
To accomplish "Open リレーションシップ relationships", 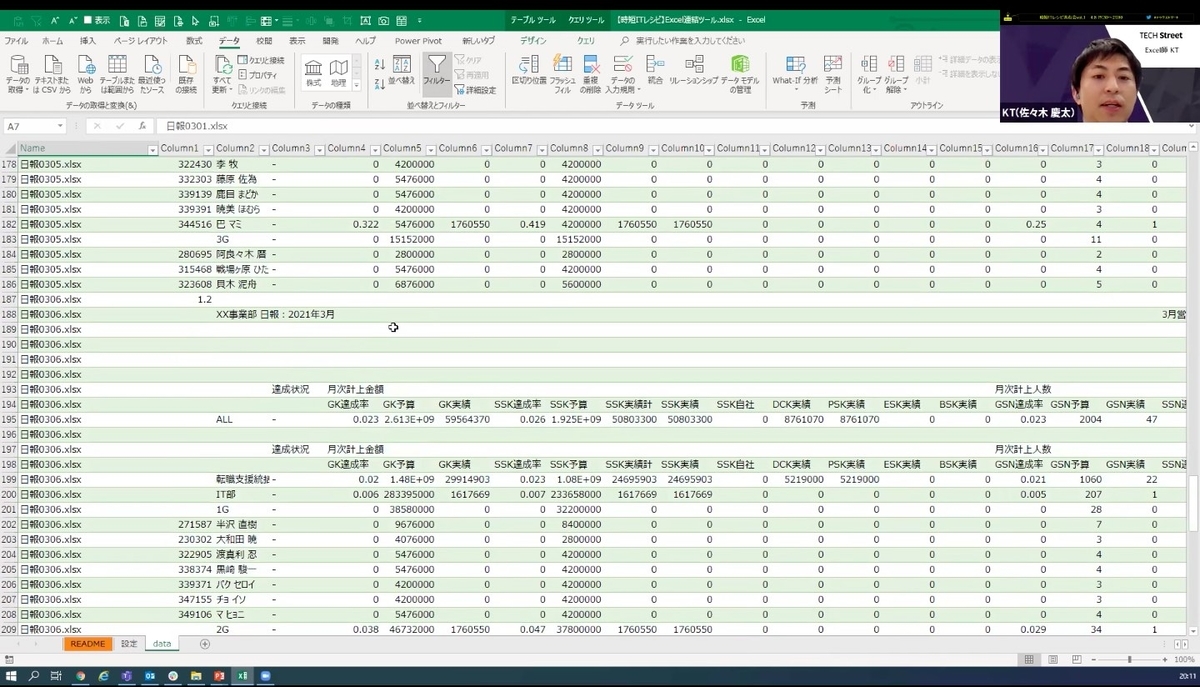I will (x=694, y=70).
